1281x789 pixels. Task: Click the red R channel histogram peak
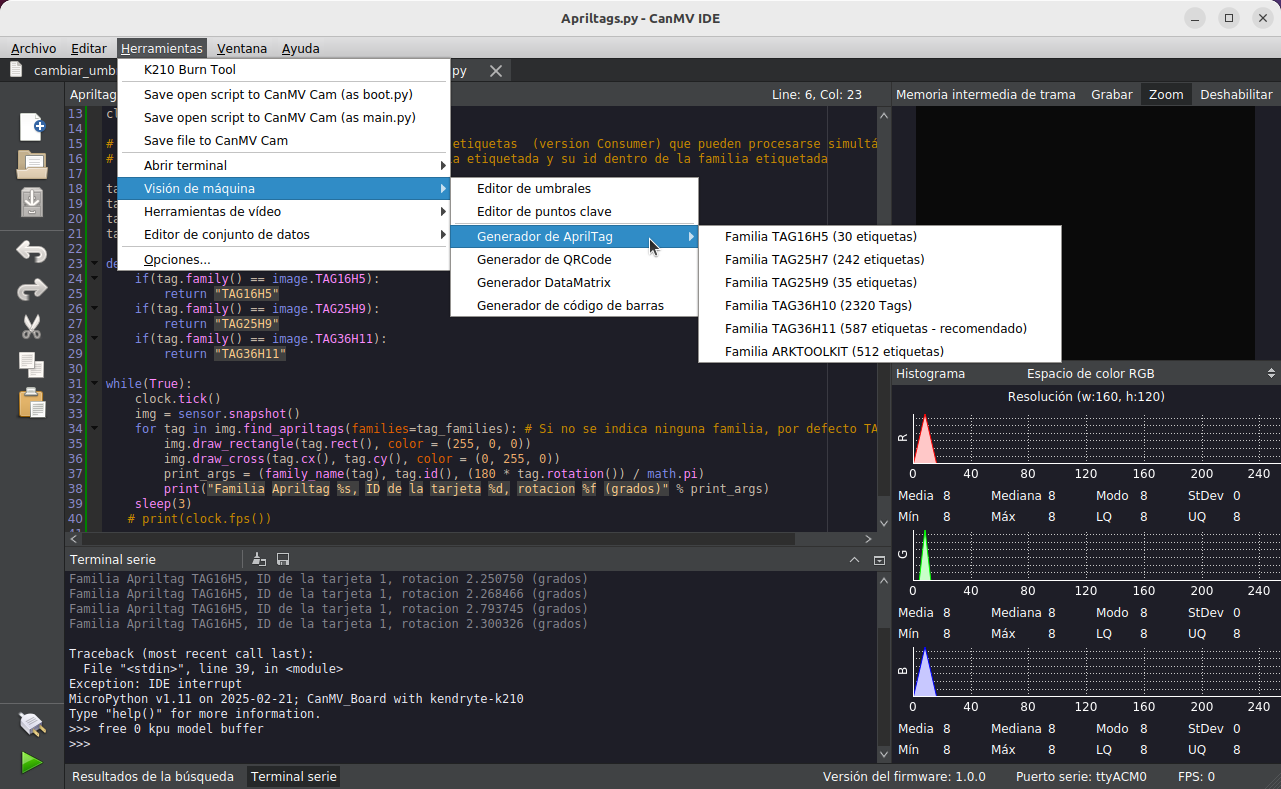tap(925, 438)
